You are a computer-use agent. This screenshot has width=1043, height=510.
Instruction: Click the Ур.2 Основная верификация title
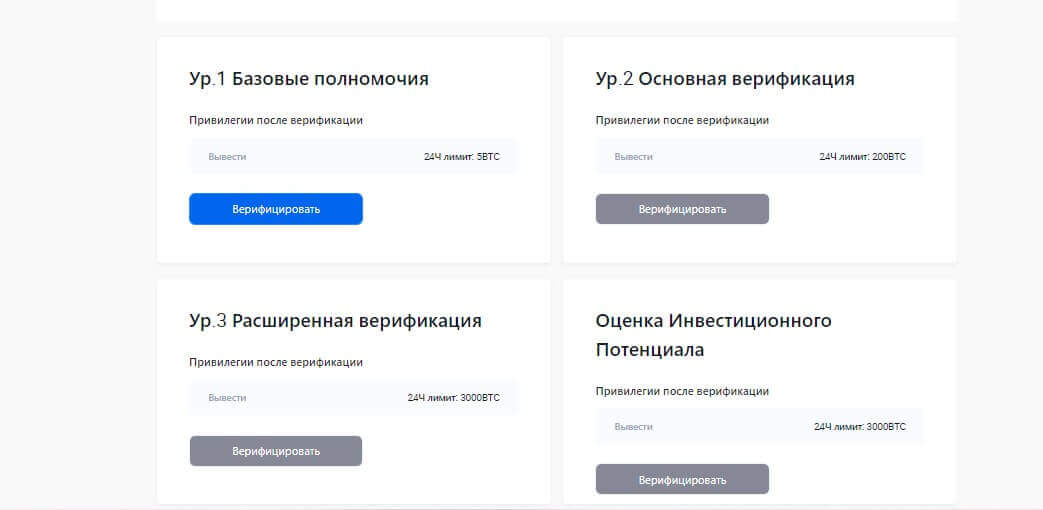click(725, 79)
